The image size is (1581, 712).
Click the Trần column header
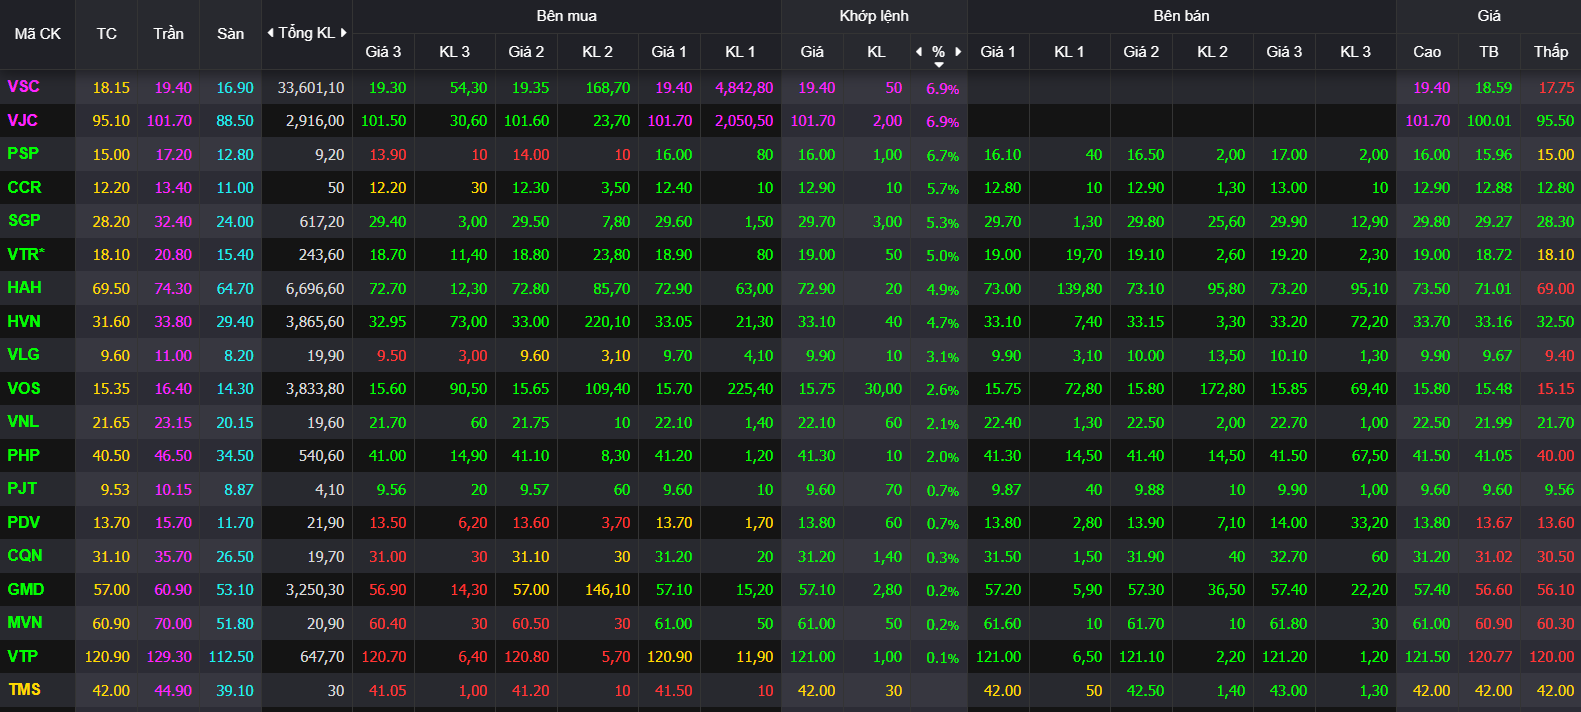point(169,33)
